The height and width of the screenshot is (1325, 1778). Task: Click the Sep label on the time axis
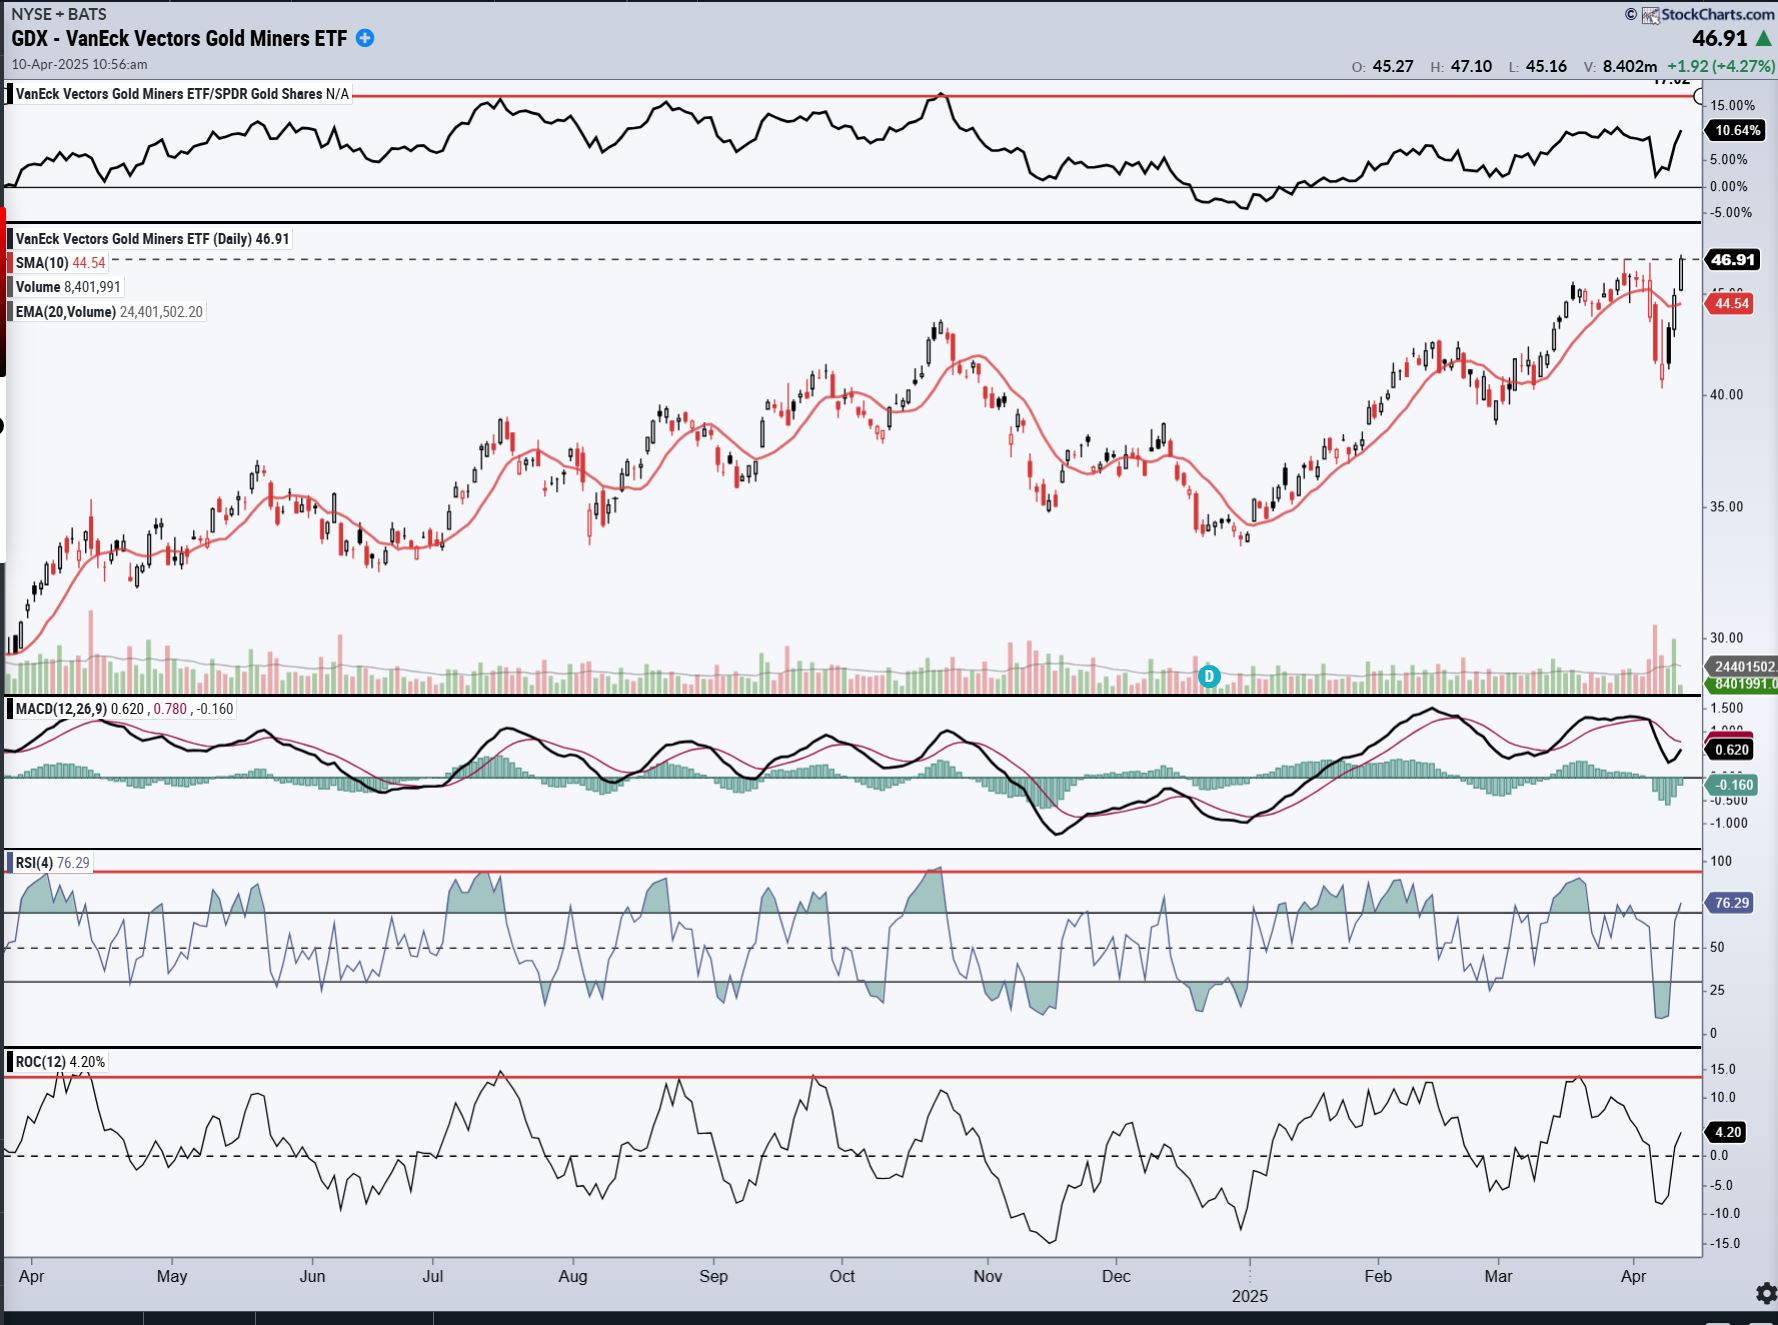coord(713,1276)
